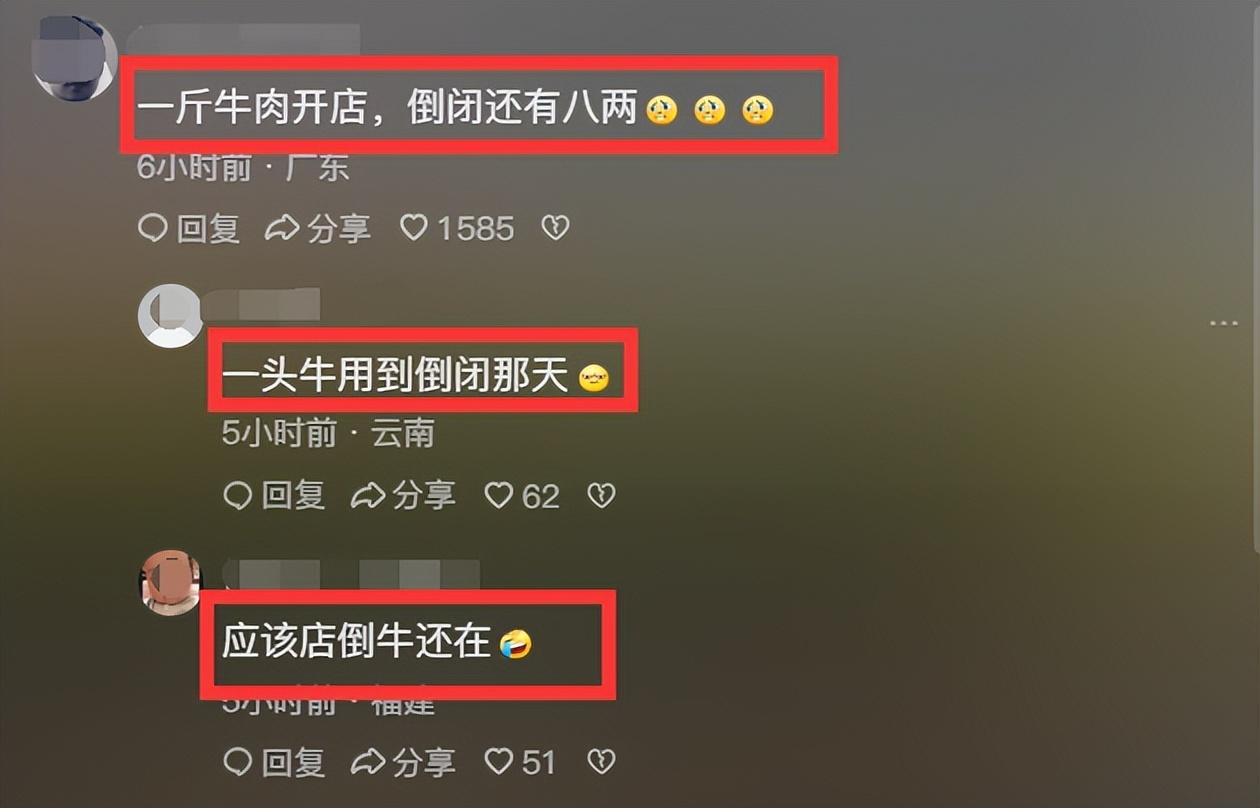Open comment text 一斤牛肉开店，倒闭还有八两

pos(387,108)
